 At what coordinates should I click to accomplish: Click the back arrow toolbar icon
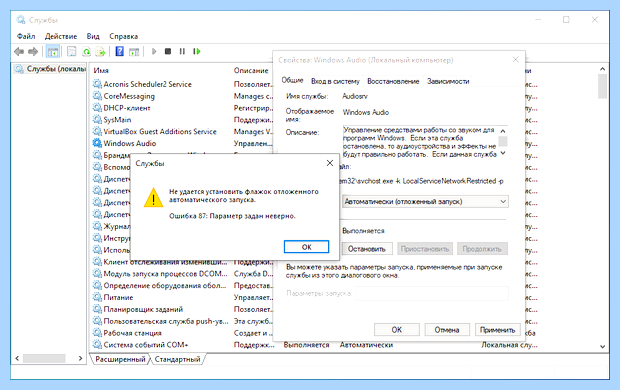(x=19, y=51)
